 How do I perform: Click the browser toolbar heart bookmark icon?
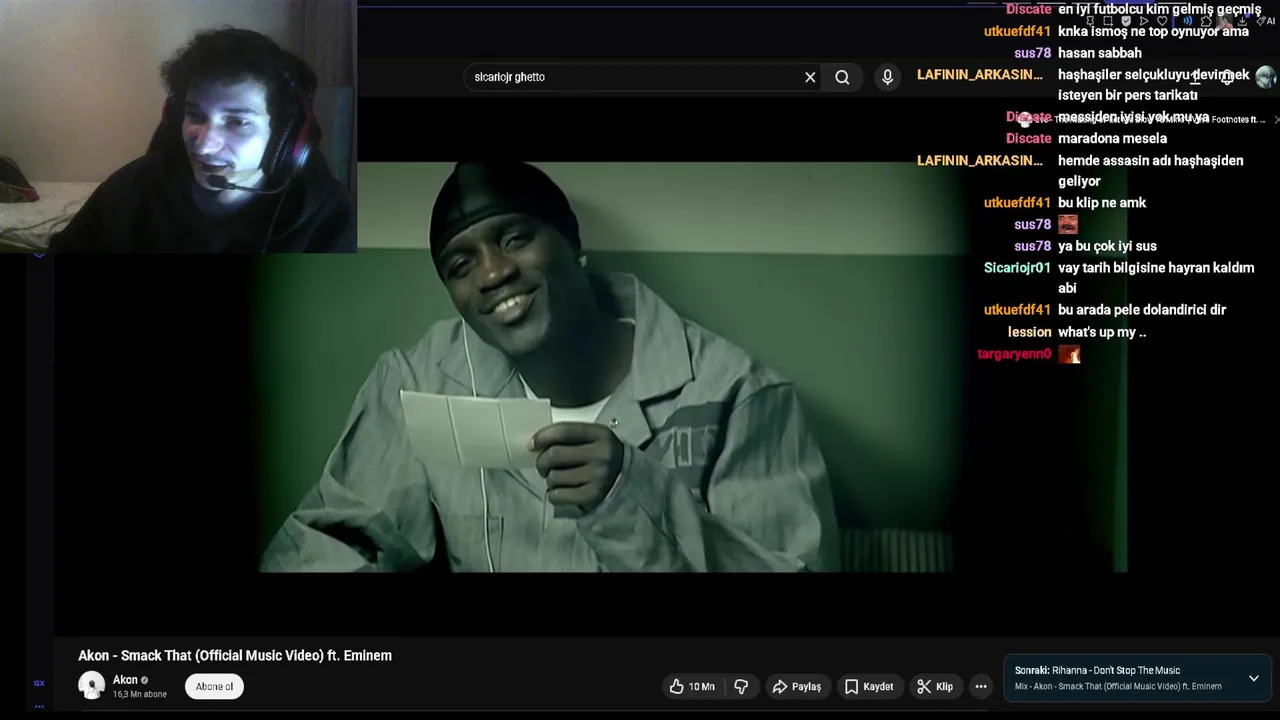(x=1161, y=20)
